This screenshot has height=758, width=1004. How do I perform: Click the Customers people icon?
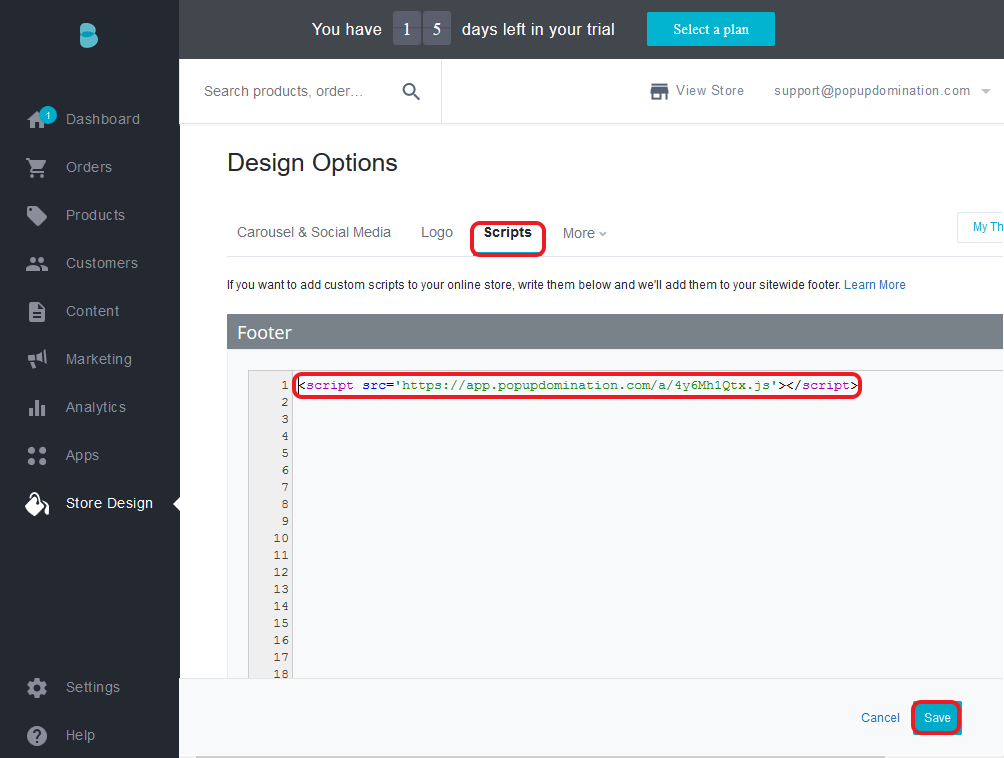36,264
